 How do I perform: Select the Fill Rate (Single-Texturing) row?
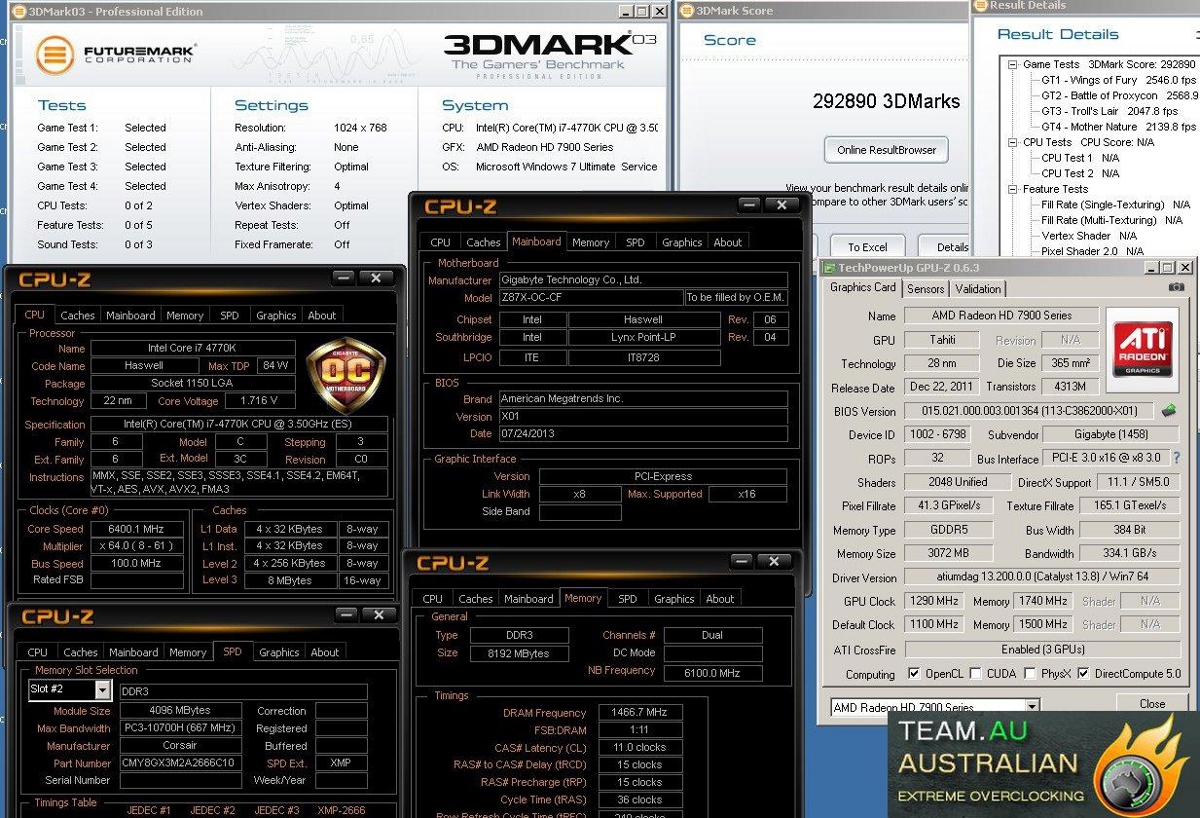pos(1115,205)
